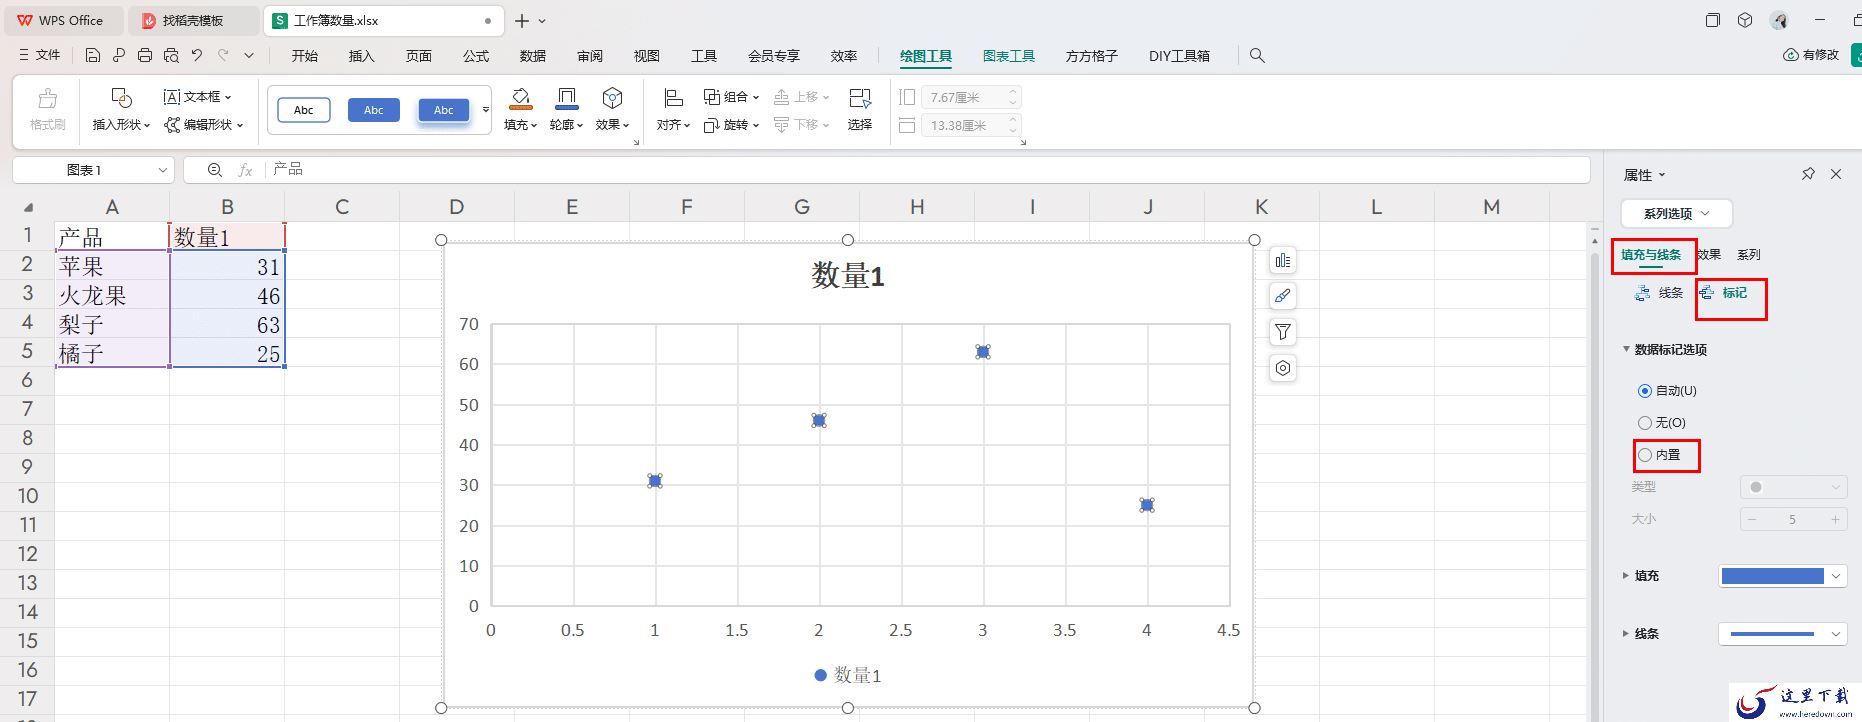
Task: Open the File (文件) menu
Action: click(x=40, y=56)
